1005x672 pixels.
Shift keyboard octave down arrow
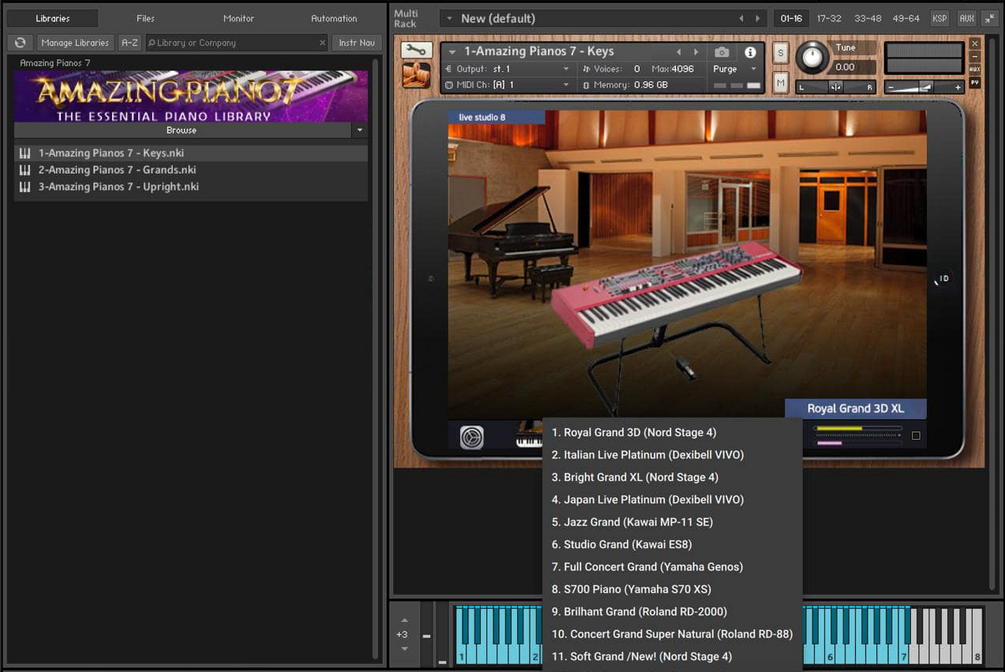click(x=404, y=649)
